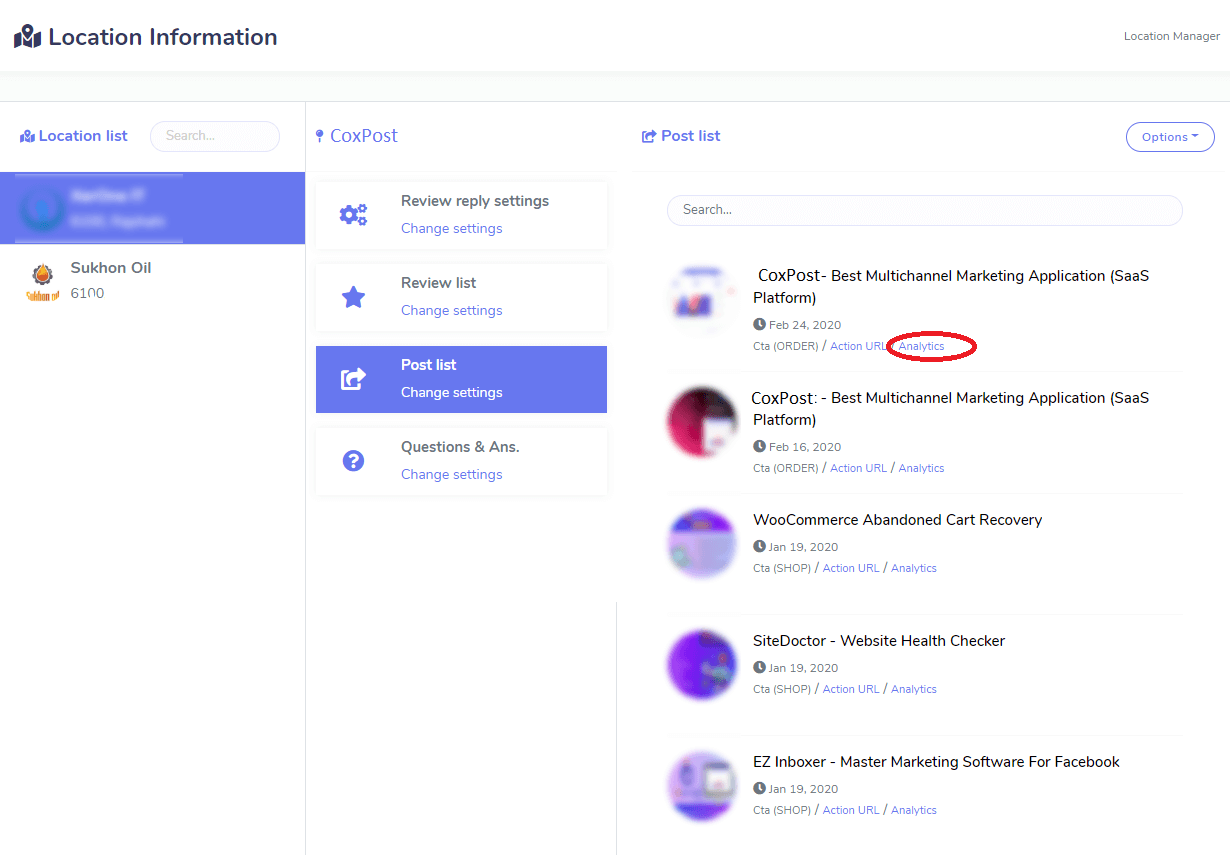
Task: Click the gears icon beside Review reply settings
Action: tap(353, 215)
